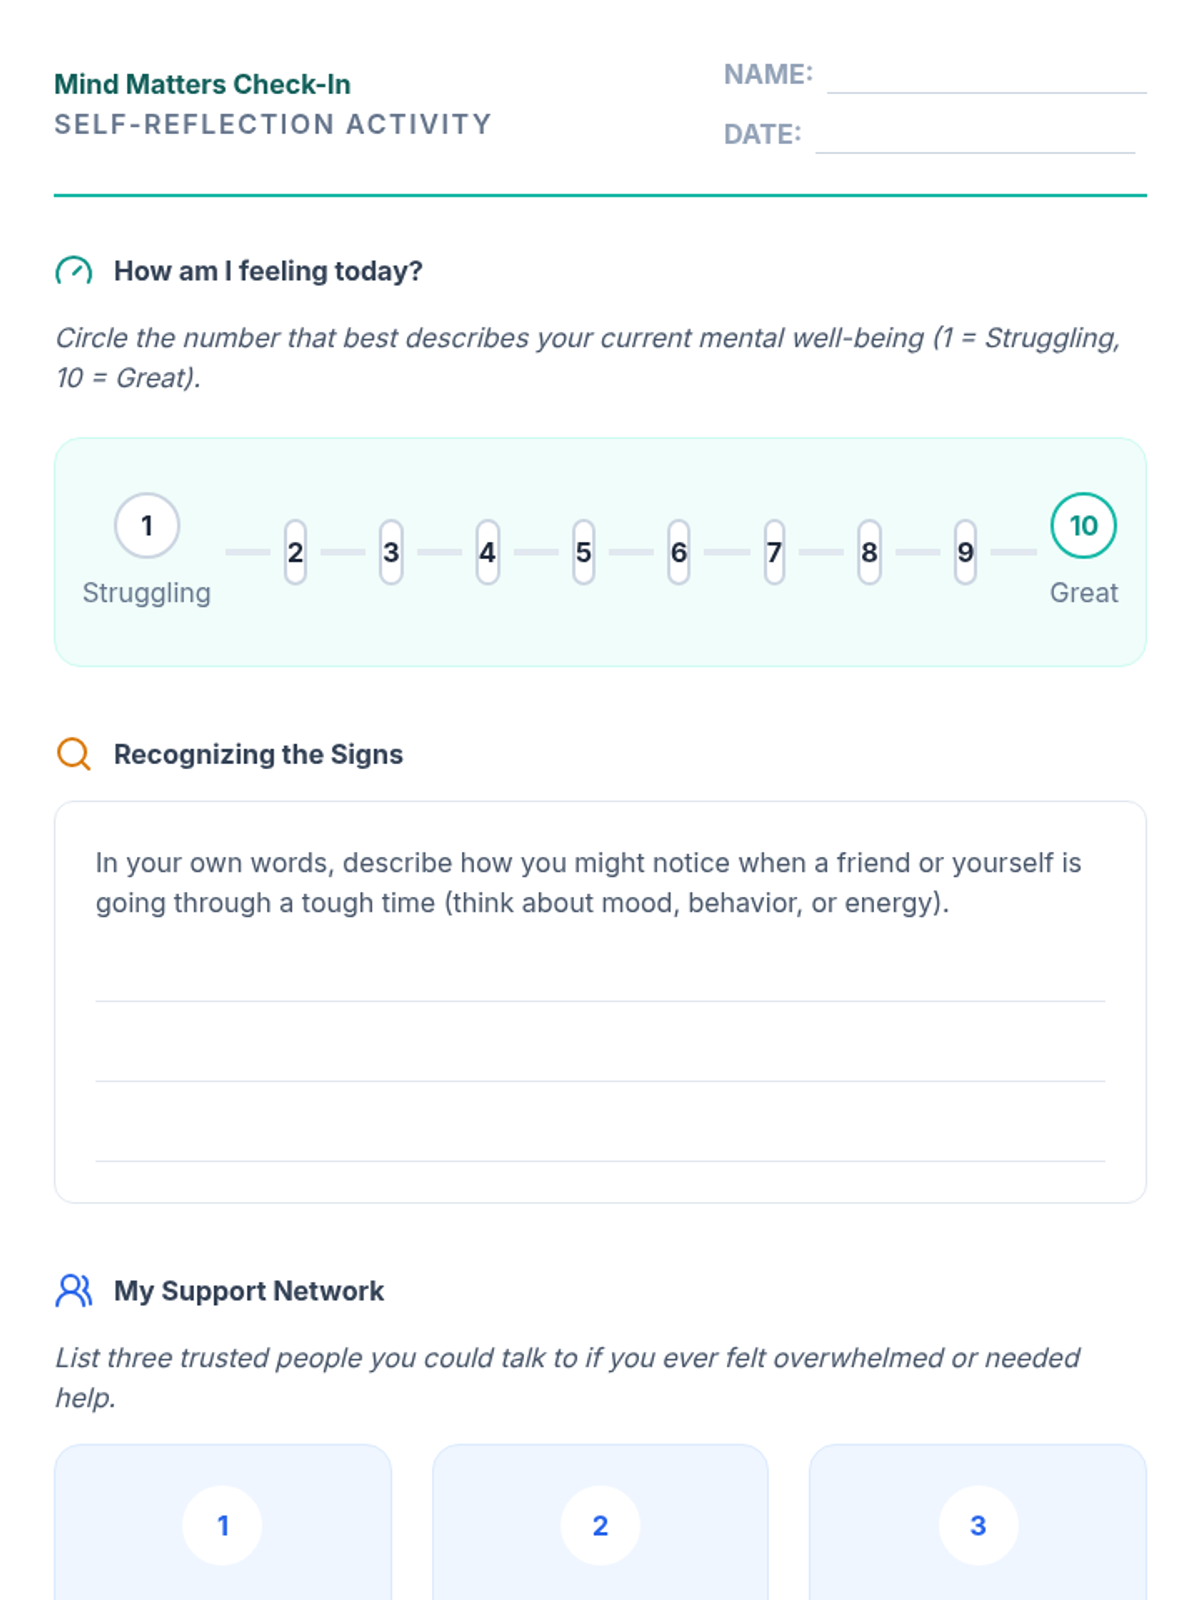The width and height of the screenshot is (1200, 1600).
Task: Click the magnifier icon by Recognizing the Signs
Action: pyautogui.click(x=74, y=754)
